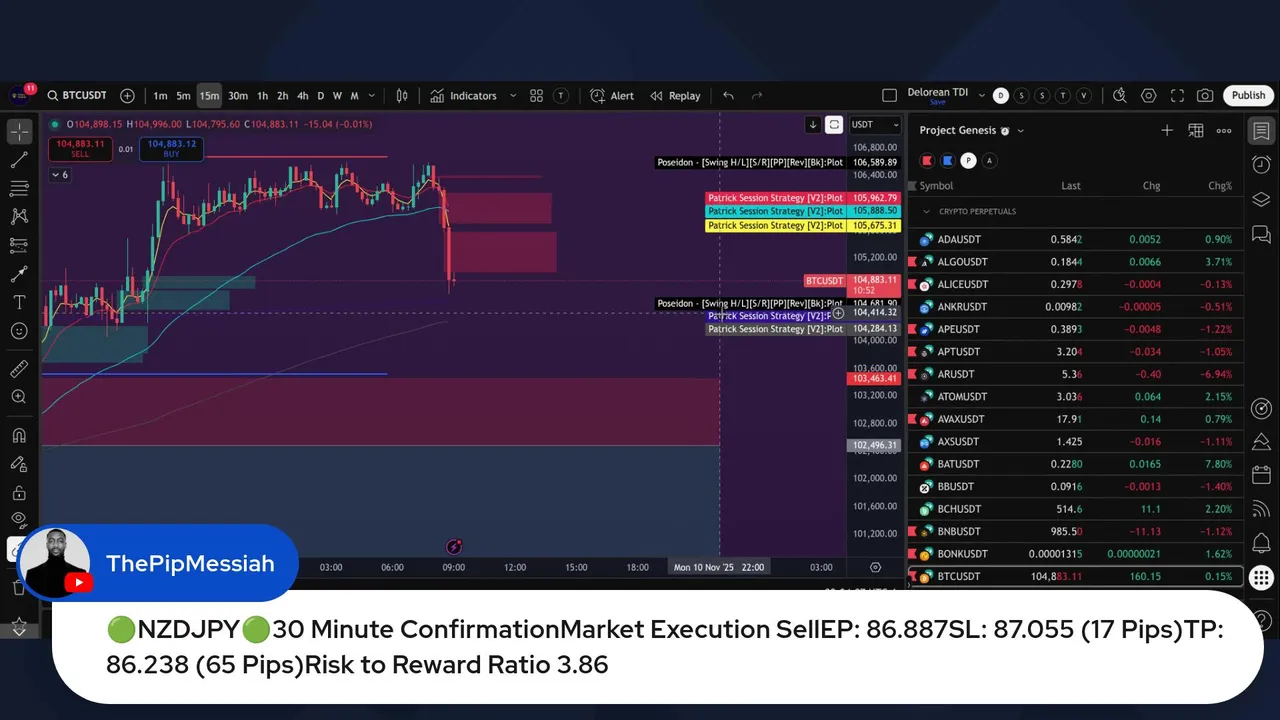Open the chats speech bubble panel
The width and height of the screenshot is (1280, 720).
(x=1261, y=234)
